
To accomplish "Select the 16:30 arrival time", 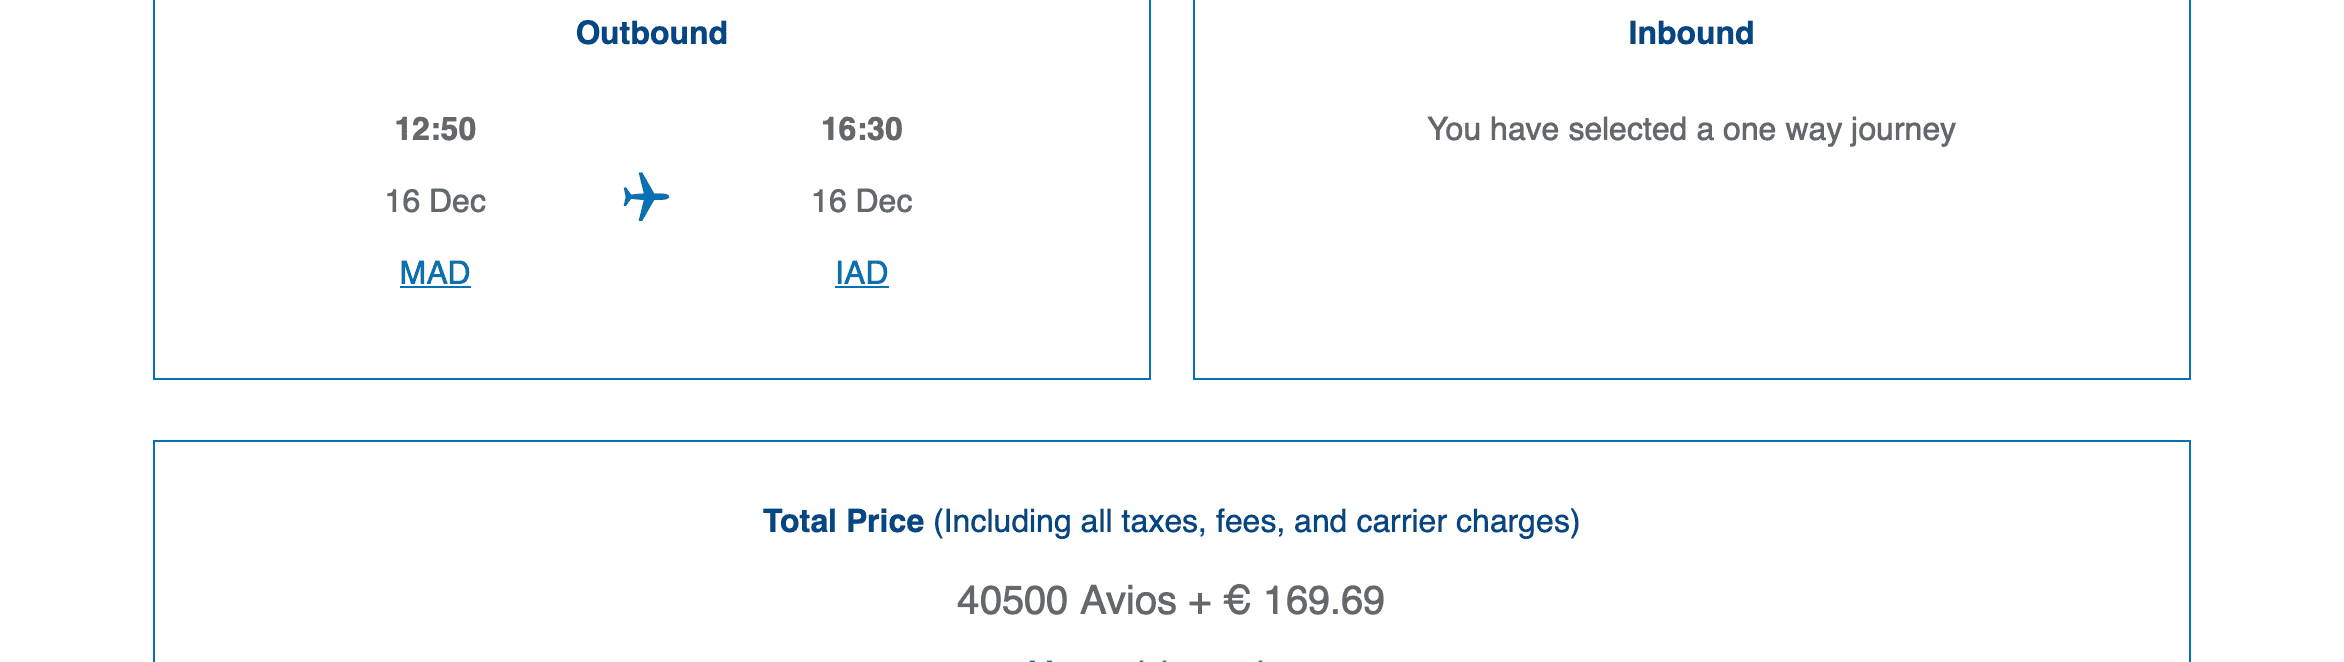I will click(x=861, y=129).
